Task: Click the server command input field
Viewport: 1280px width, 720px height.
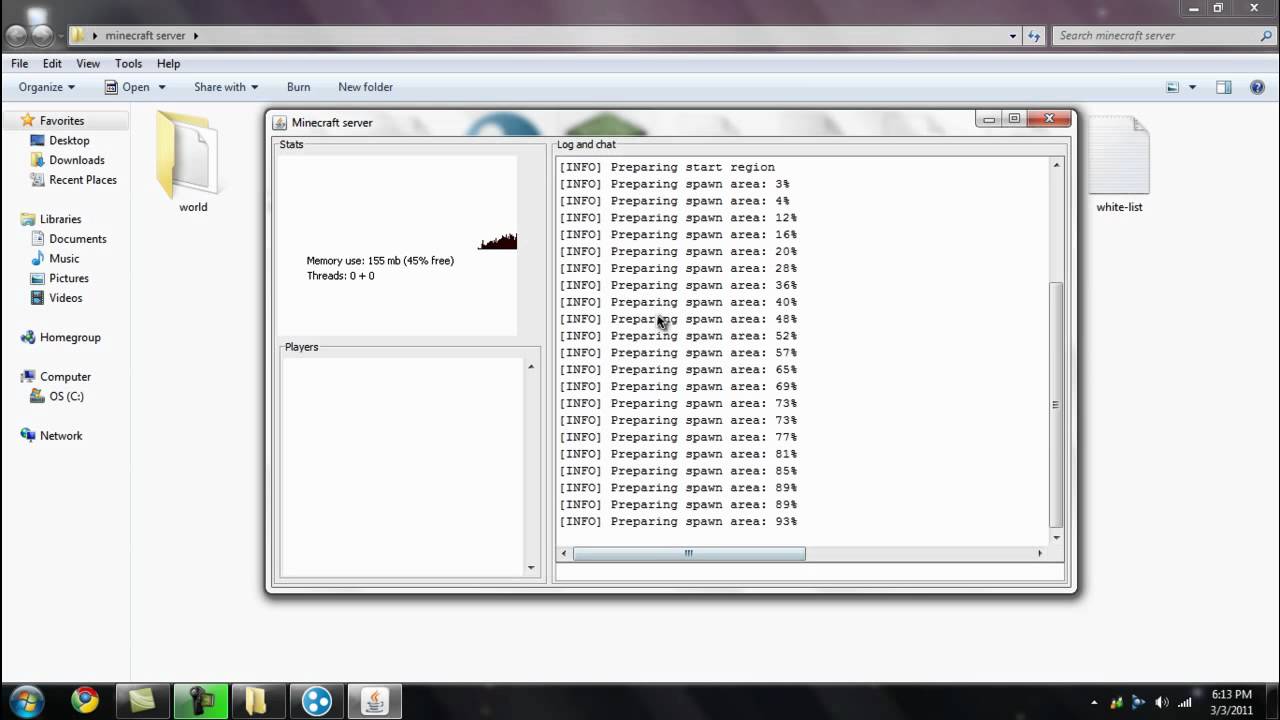Action: [x=810, y=572]
